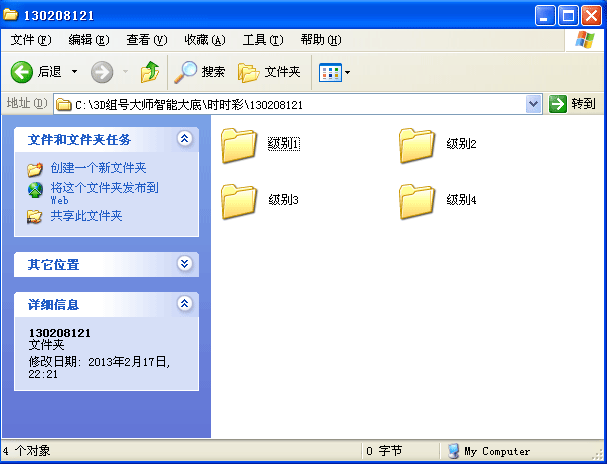Open the address bar dropdown arrow
The width and height of the screenshot is (607, 464).
[533, 104]
